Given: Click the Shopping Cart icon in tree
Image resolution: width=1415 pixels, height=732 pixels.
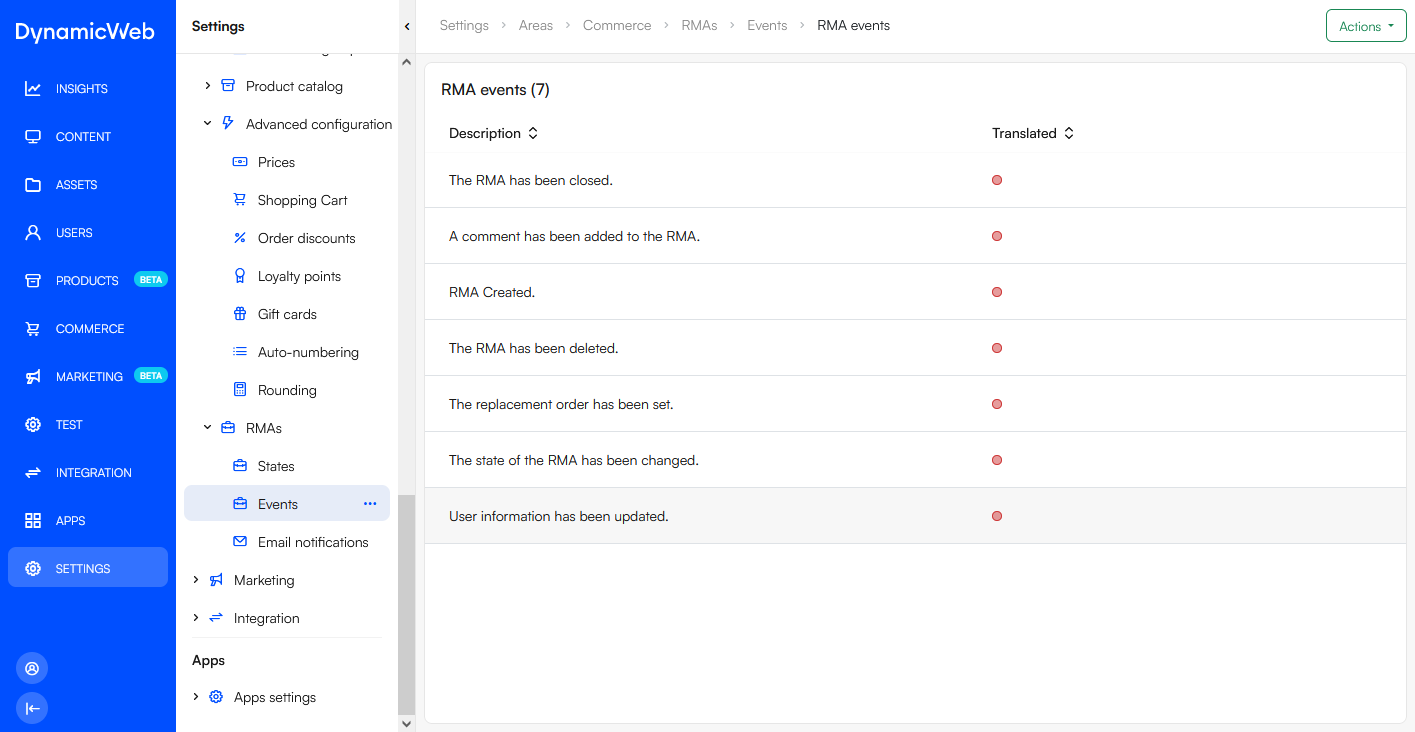Looking at the screenshot, I should (x=240, y=200).
